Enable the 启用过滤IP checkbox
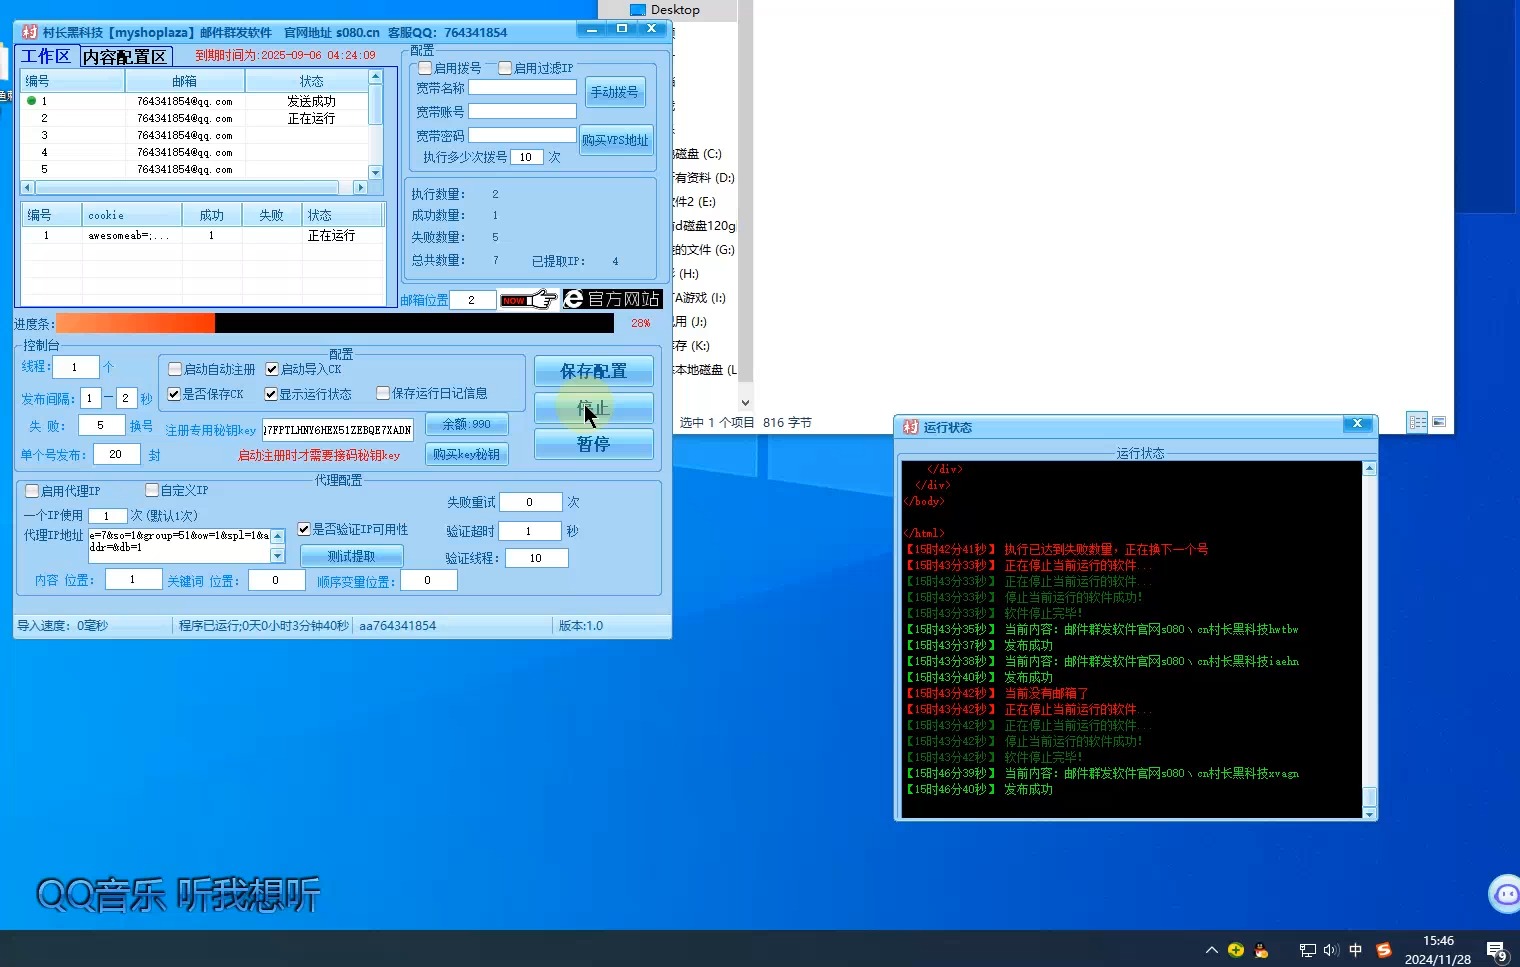 (x=505, y=68)
